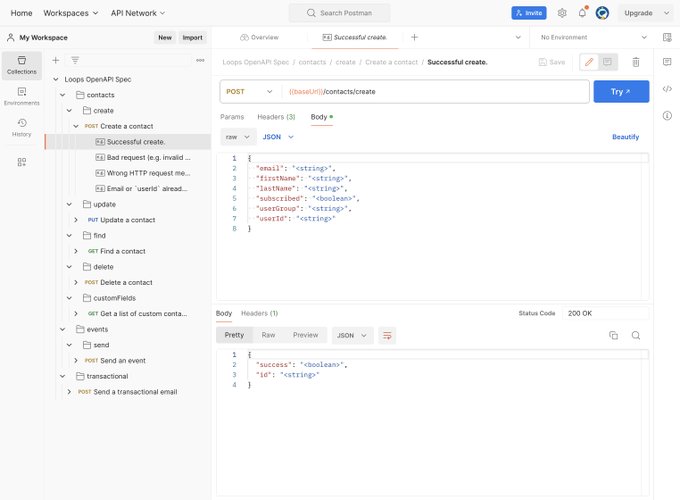Open the environment quick look icon
Image resolution: width=680 pixels, height=500 pixels.
click(667, 37)
